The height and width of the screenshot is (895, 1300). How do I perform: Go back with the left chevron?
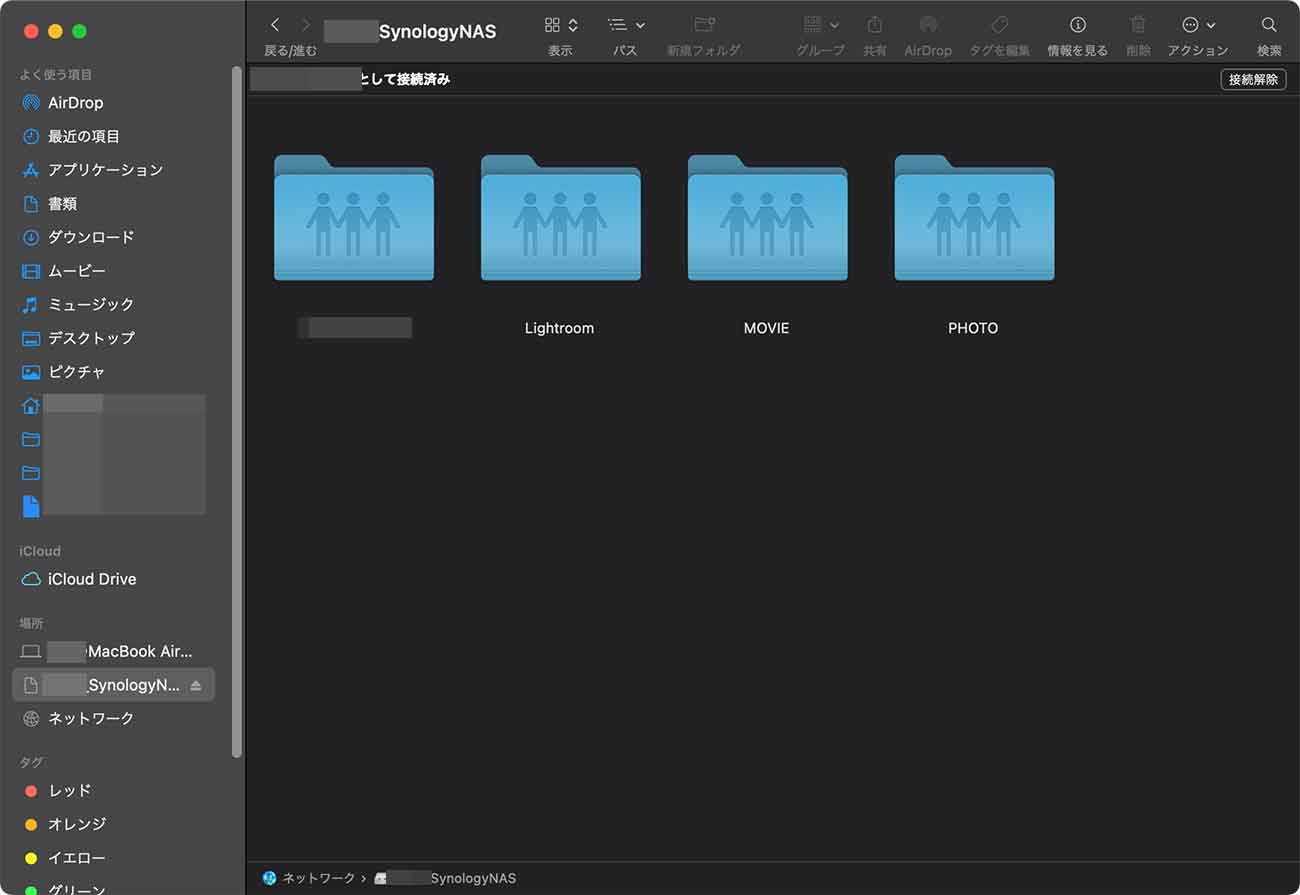(275, 25)
